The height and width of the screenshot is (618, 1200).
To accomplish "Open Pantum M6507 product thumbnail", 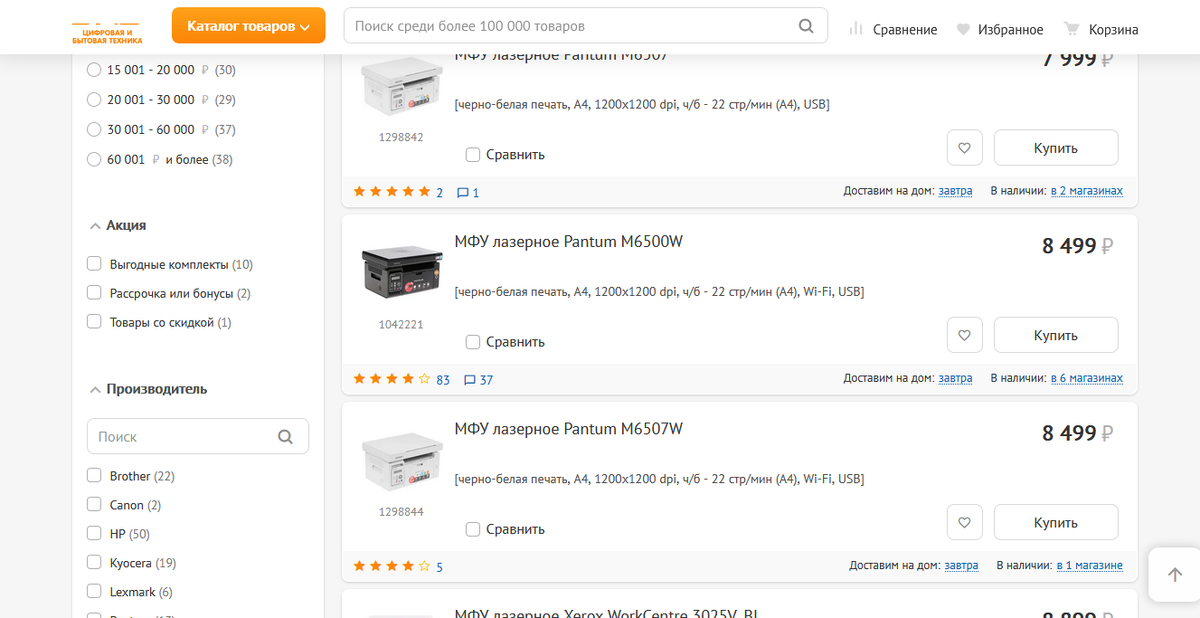I will 401,86.
